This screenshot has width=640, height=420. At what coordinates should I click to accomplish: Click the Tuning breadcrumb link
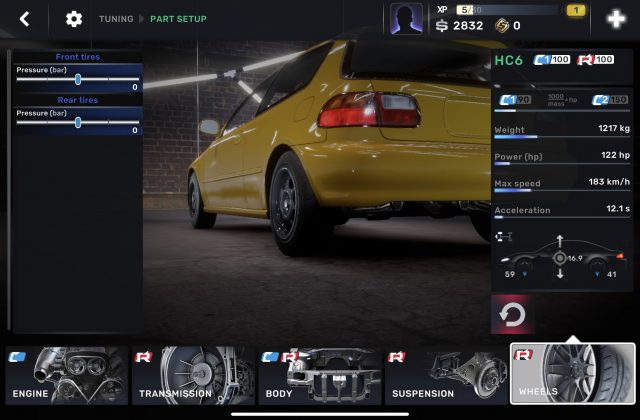point(116,19)
